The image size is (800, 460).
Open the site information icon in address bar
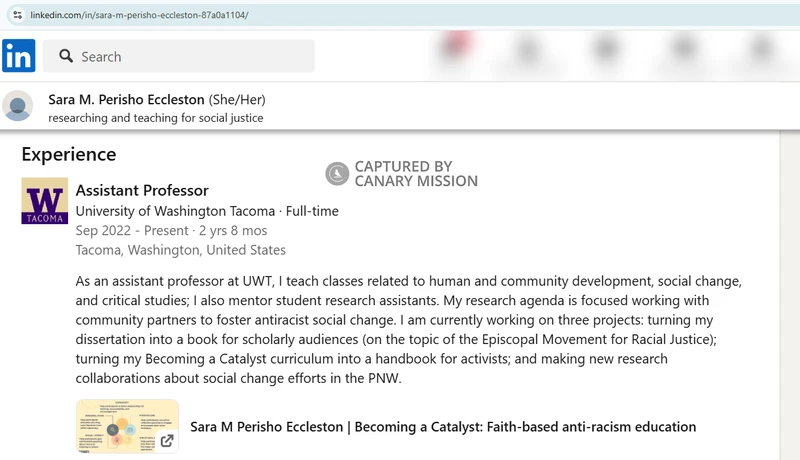coord(17,15)
